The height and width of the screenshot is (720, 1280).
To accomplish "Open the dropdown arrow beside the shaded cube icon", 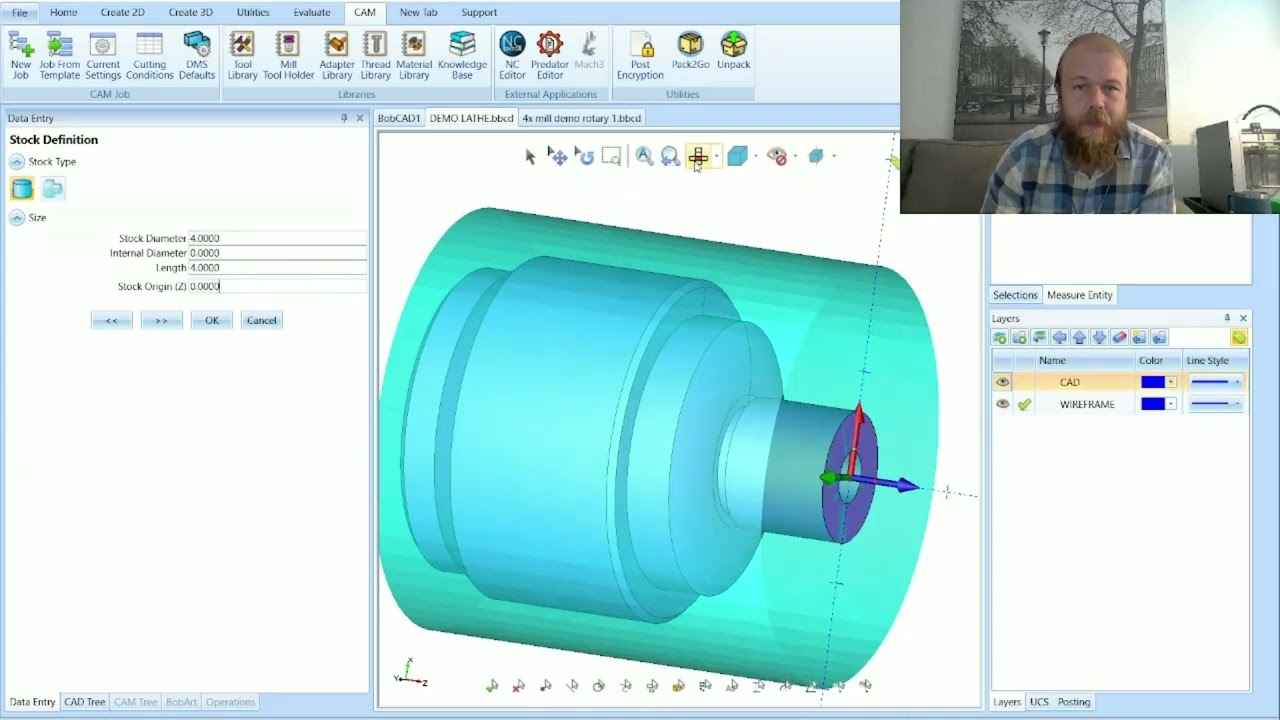I will click(x=756, y=156).
